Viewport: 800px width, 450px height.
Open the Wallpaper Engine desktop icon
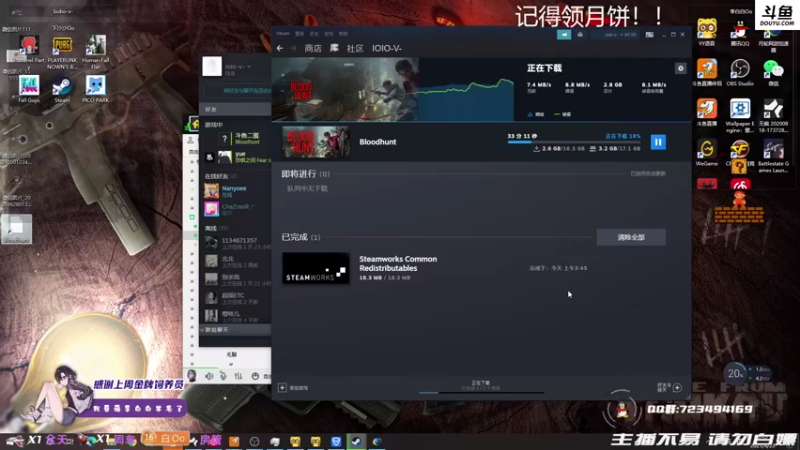point(740,116)
